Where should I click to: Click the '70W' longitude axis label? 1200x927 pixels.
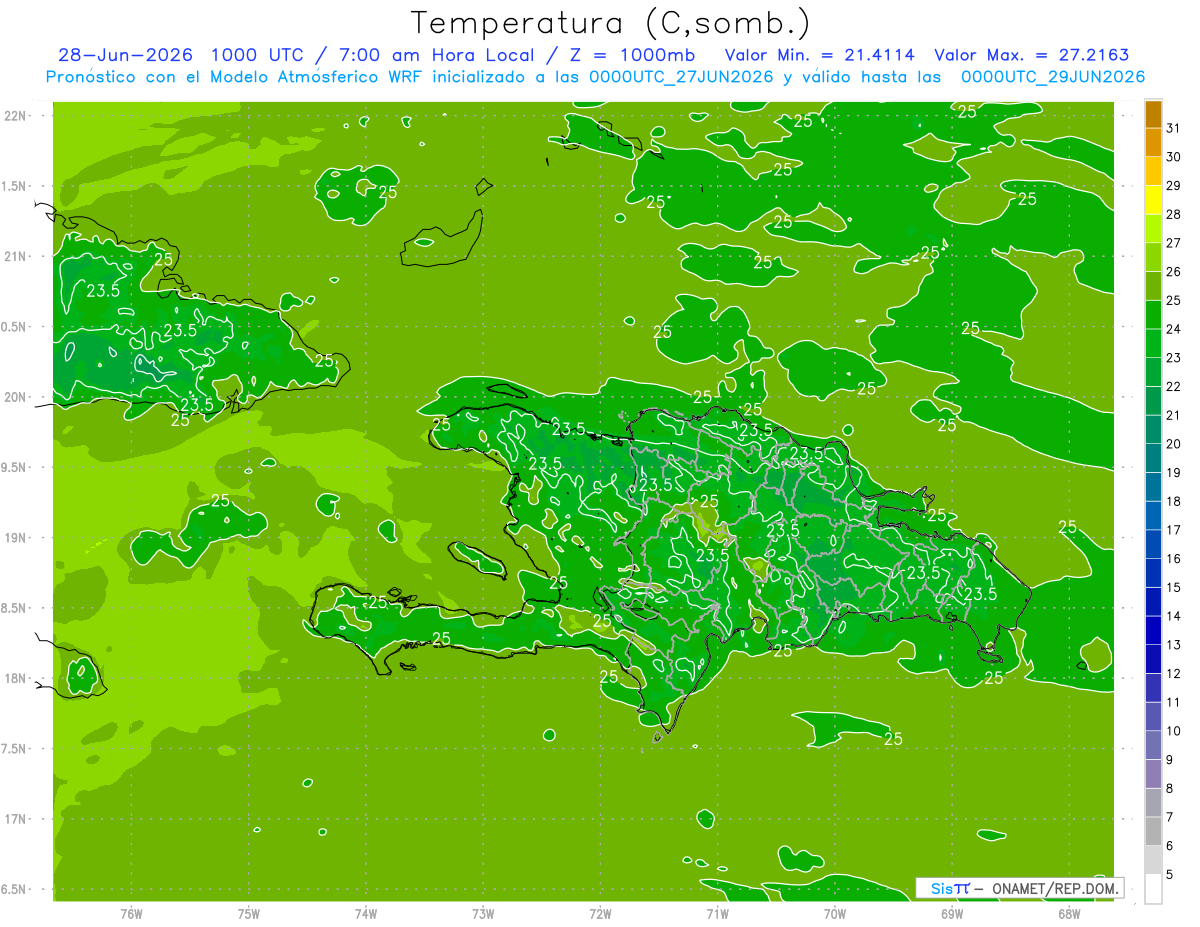(835, 915)
